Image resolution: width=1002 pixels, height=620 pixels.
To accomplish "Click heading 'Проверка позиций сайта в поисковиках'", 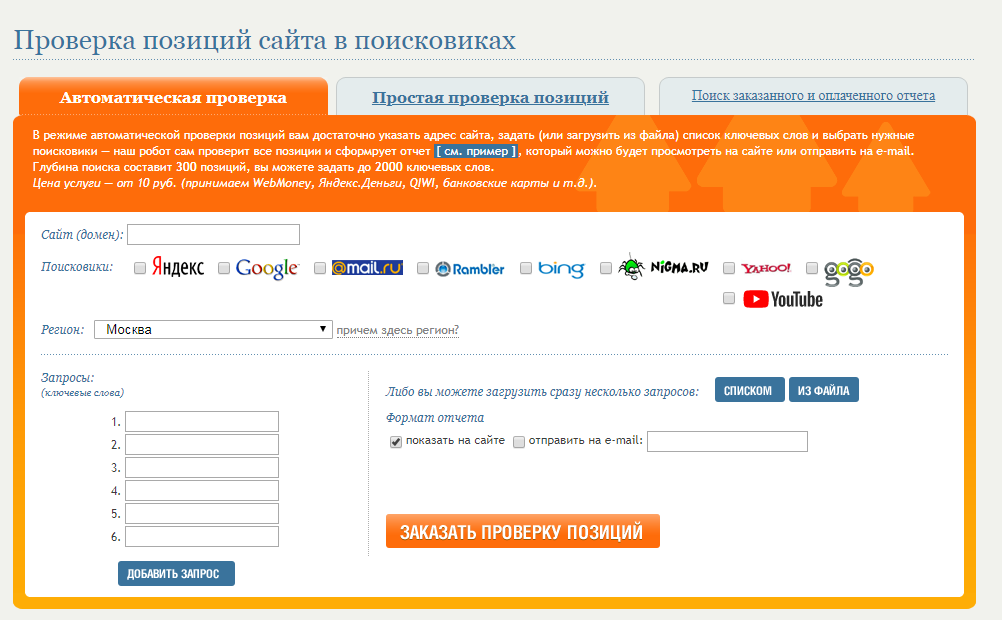I will click(265, 40).
